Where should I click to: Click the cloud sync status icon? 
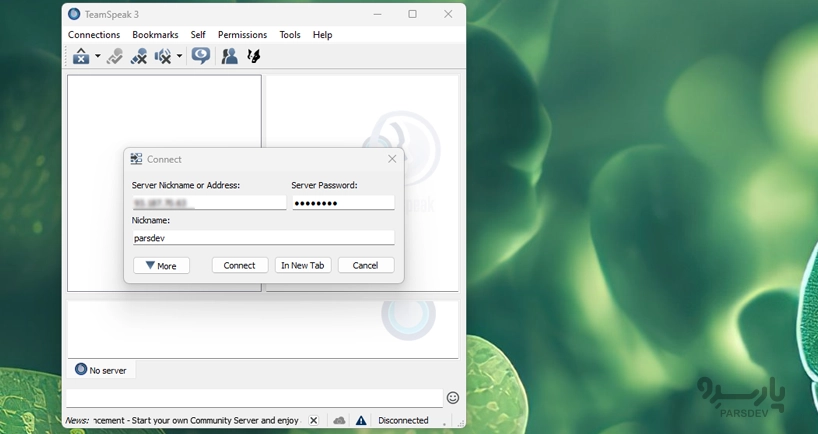[x=339, y=421]
